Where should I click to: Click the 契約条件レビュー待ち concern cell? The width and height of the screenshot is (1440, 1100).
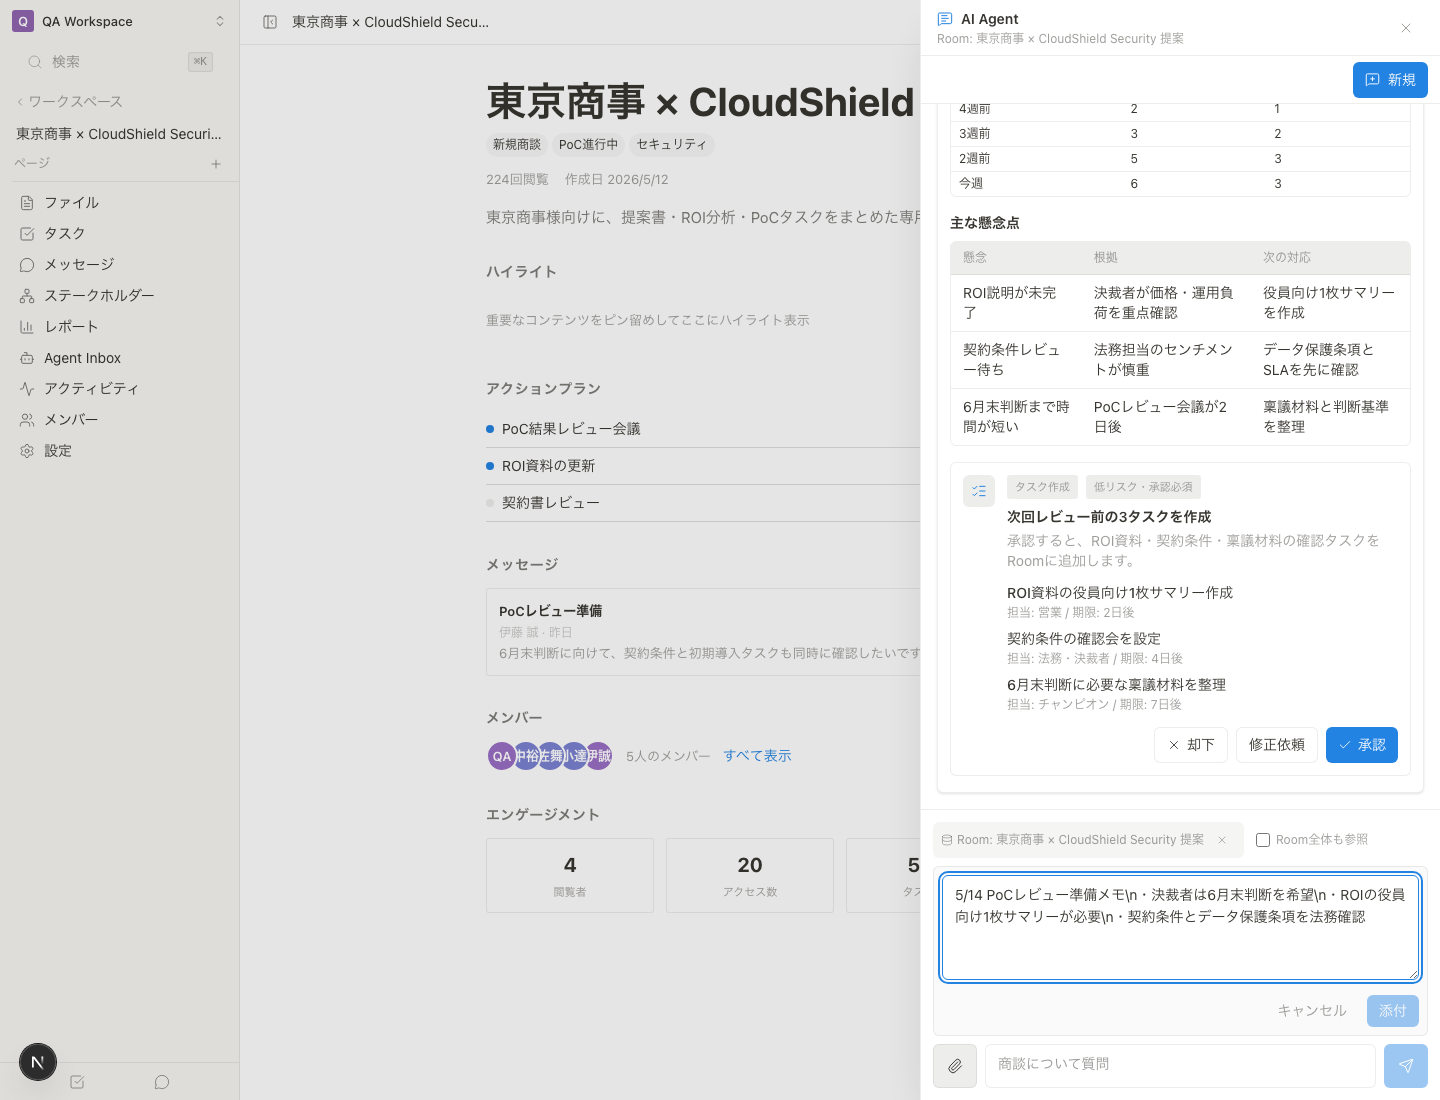pos(1015,360)
